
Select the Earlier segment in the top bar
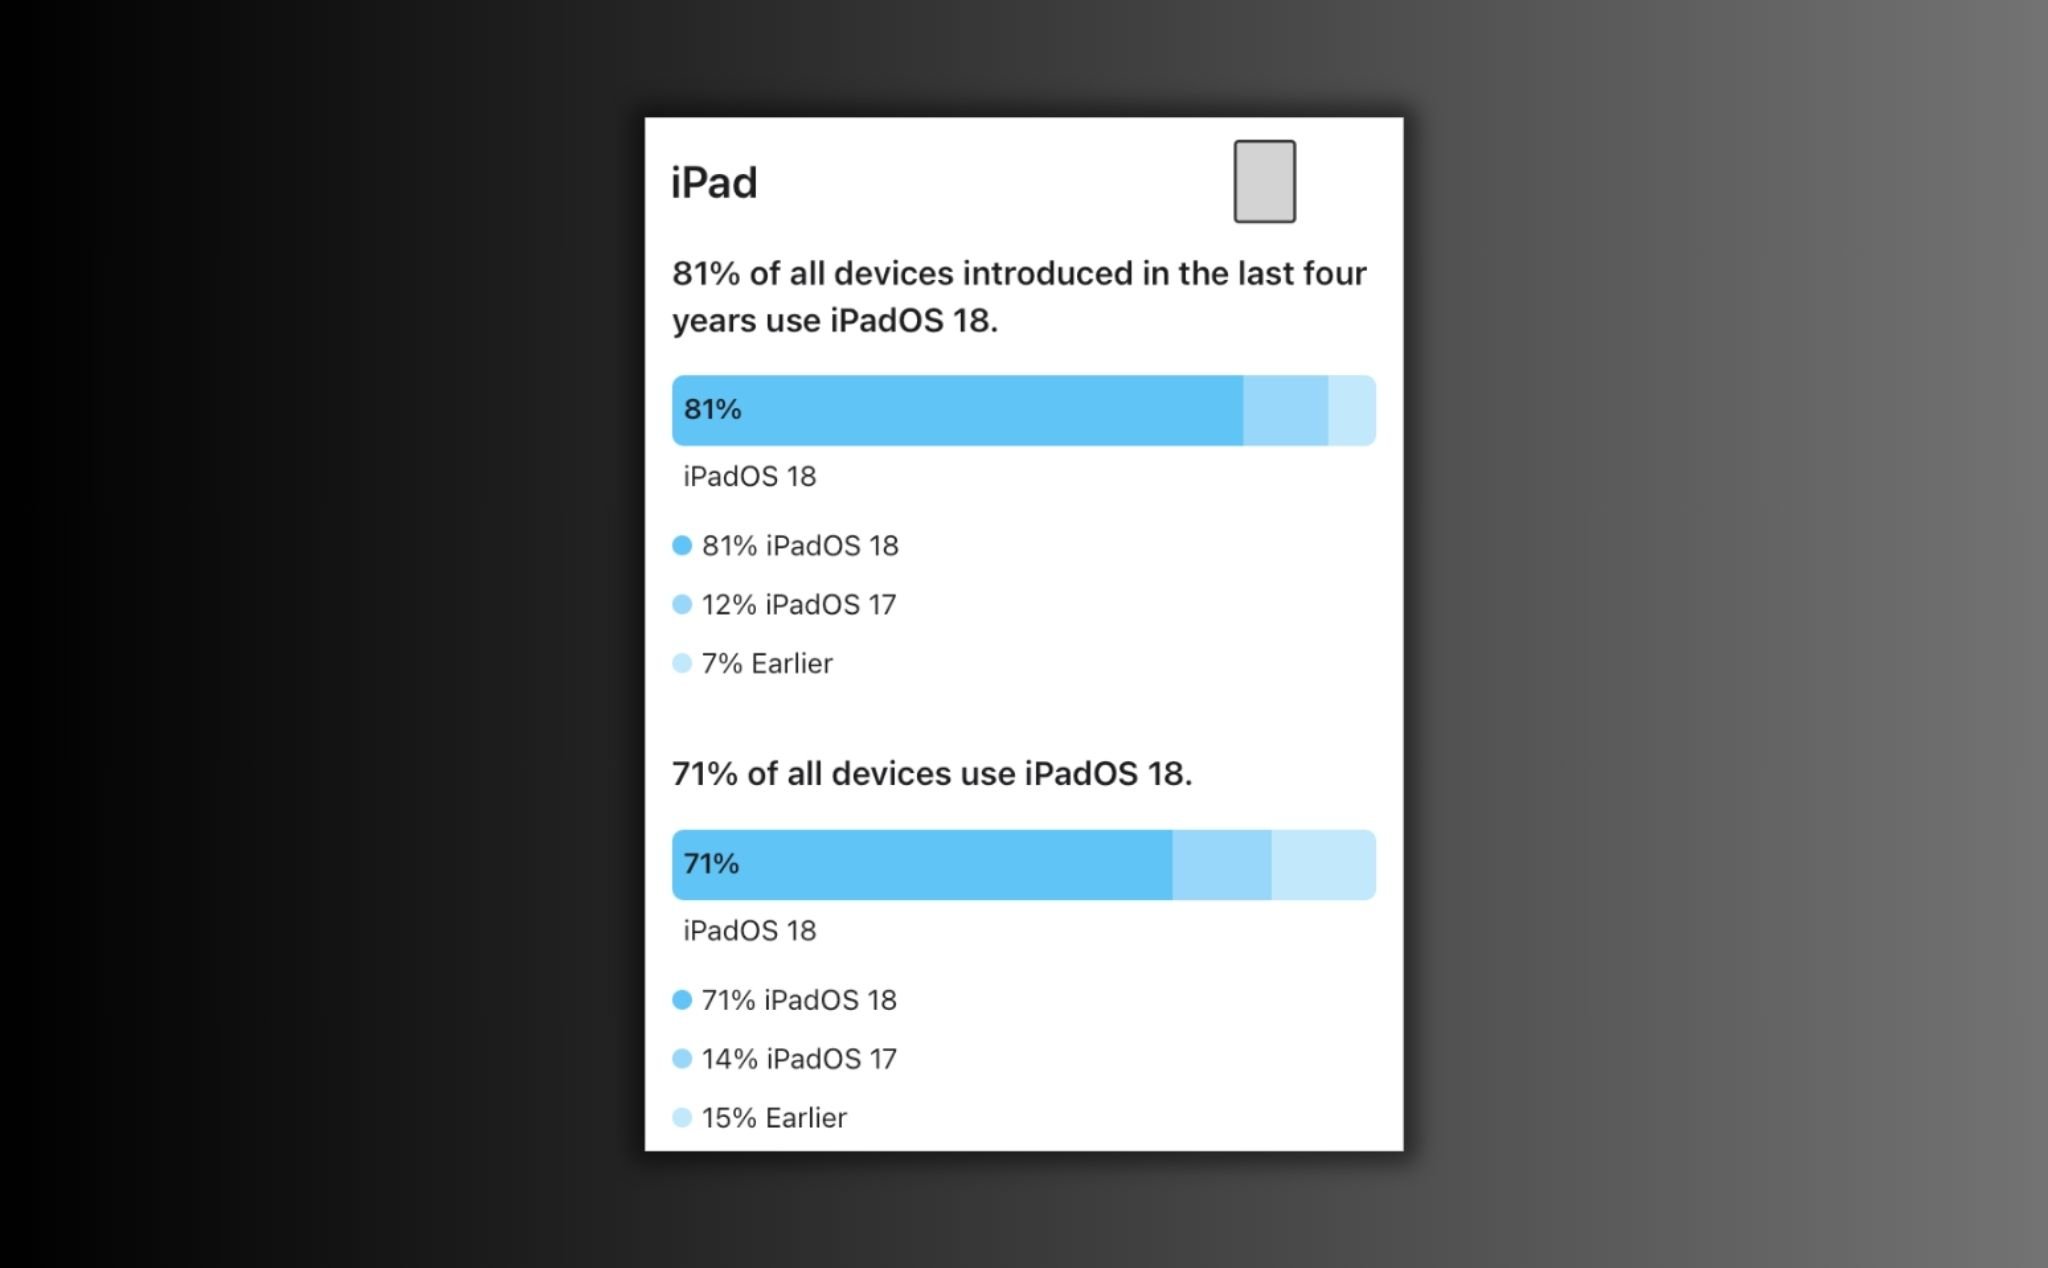point(1352,410)
